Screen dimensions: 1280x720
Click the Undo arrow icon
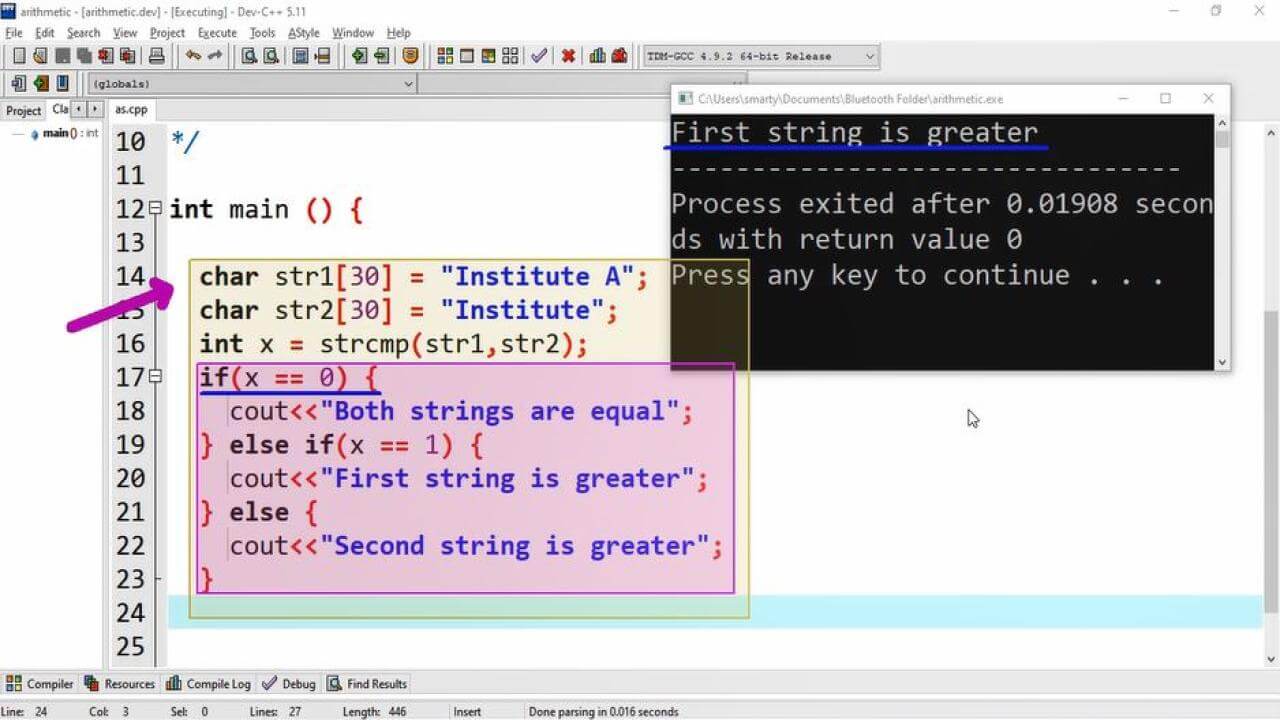point(193,56)
